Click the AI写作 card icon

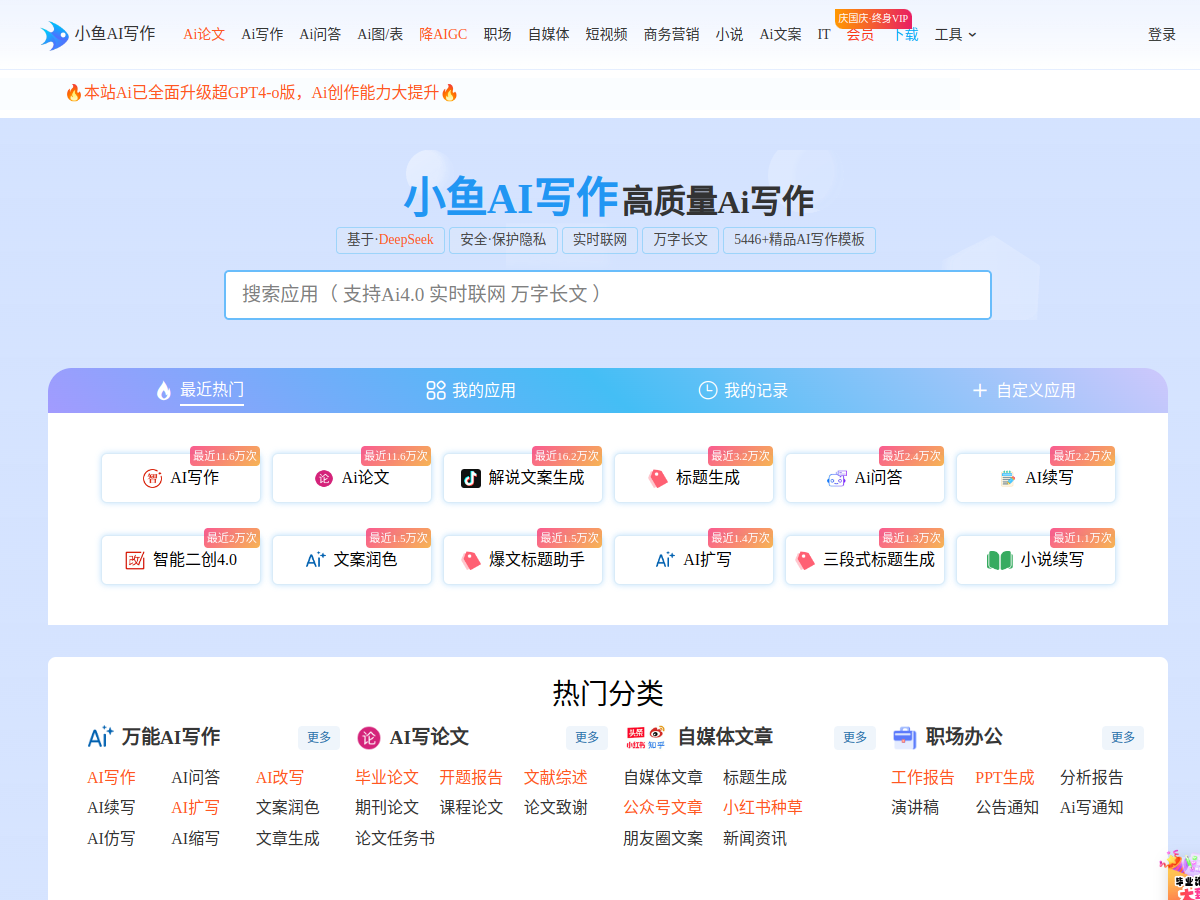point(152,479)
